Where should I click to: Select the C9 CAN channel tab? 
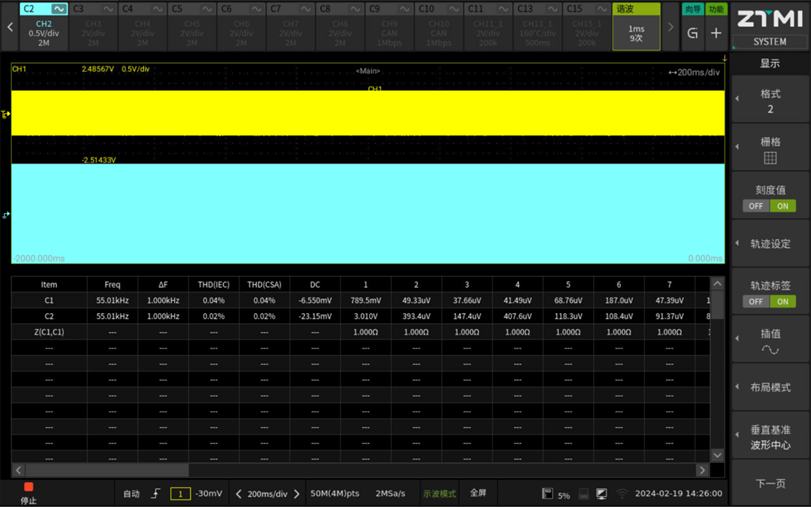tap(389, 26)
